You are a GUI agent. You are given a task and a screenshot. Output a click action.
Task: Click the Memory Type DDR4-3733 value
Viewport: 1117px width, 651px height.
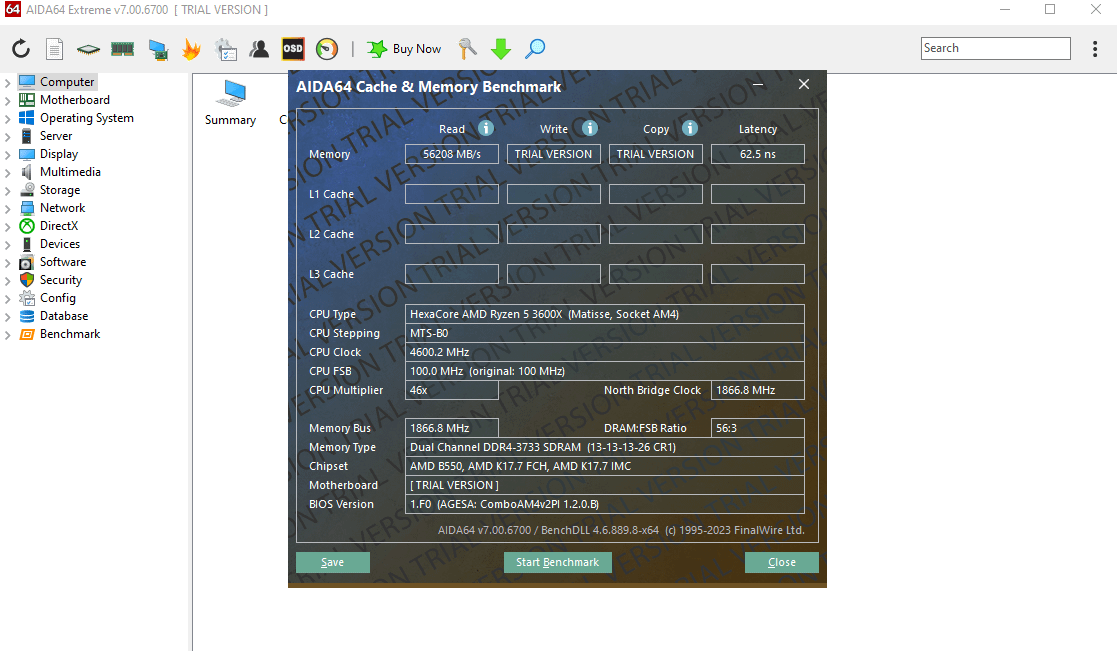(605, 447)
